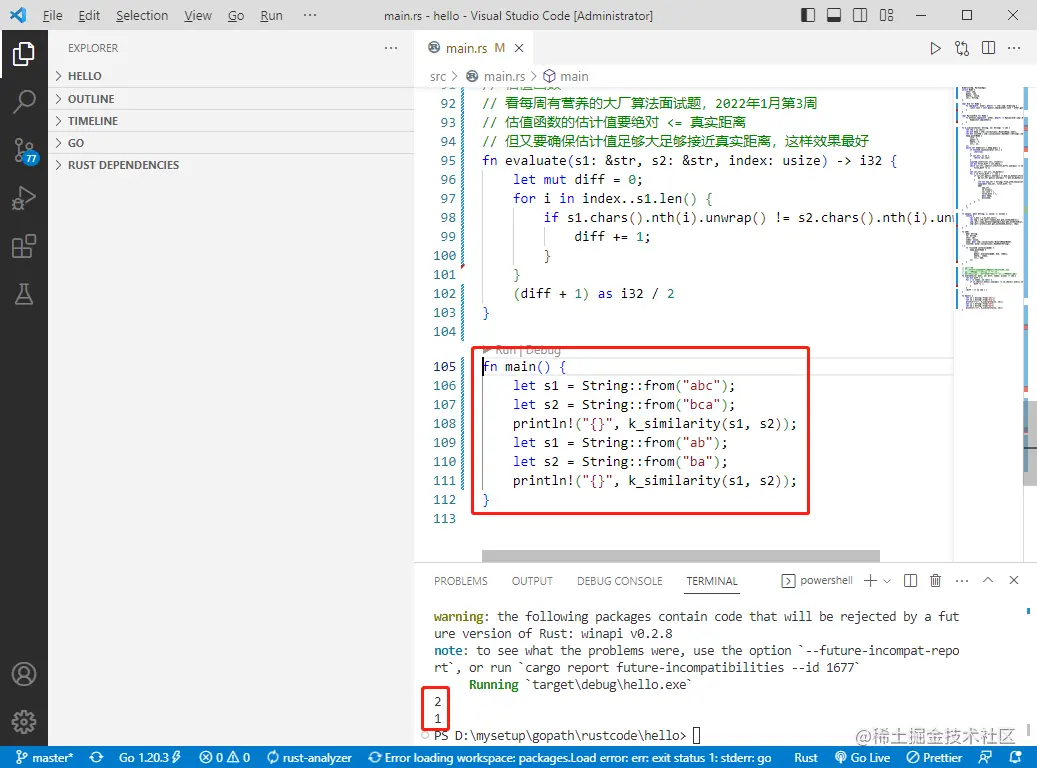Click the editor vertical scrollbar thumb
This screenshot has width=1037, height=768.
1030,443
